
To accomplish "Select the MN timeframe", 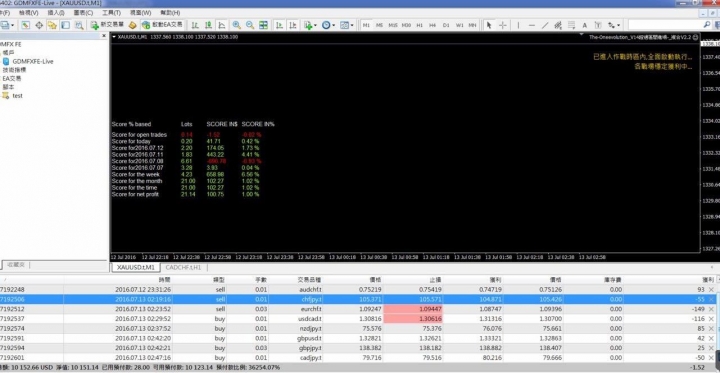I will [472, 25].
